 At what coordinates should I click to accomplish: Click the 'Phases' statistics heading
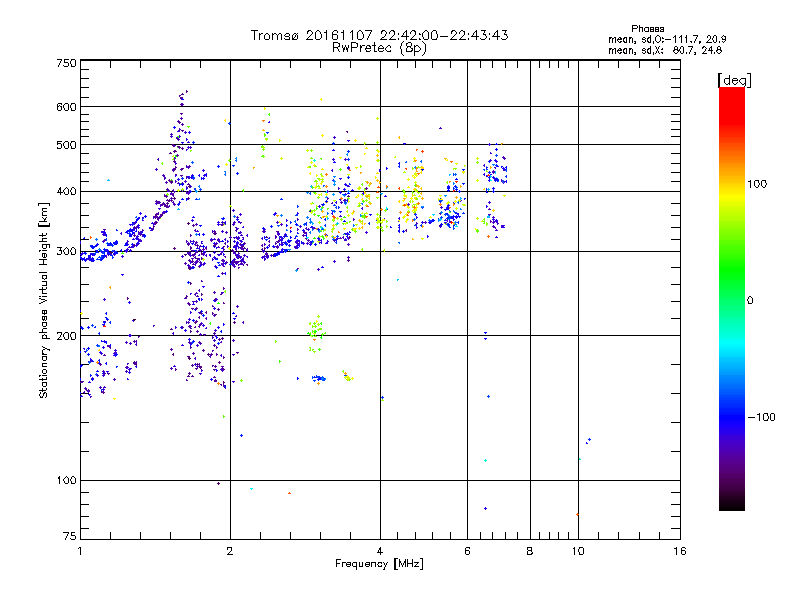point(647,29)
